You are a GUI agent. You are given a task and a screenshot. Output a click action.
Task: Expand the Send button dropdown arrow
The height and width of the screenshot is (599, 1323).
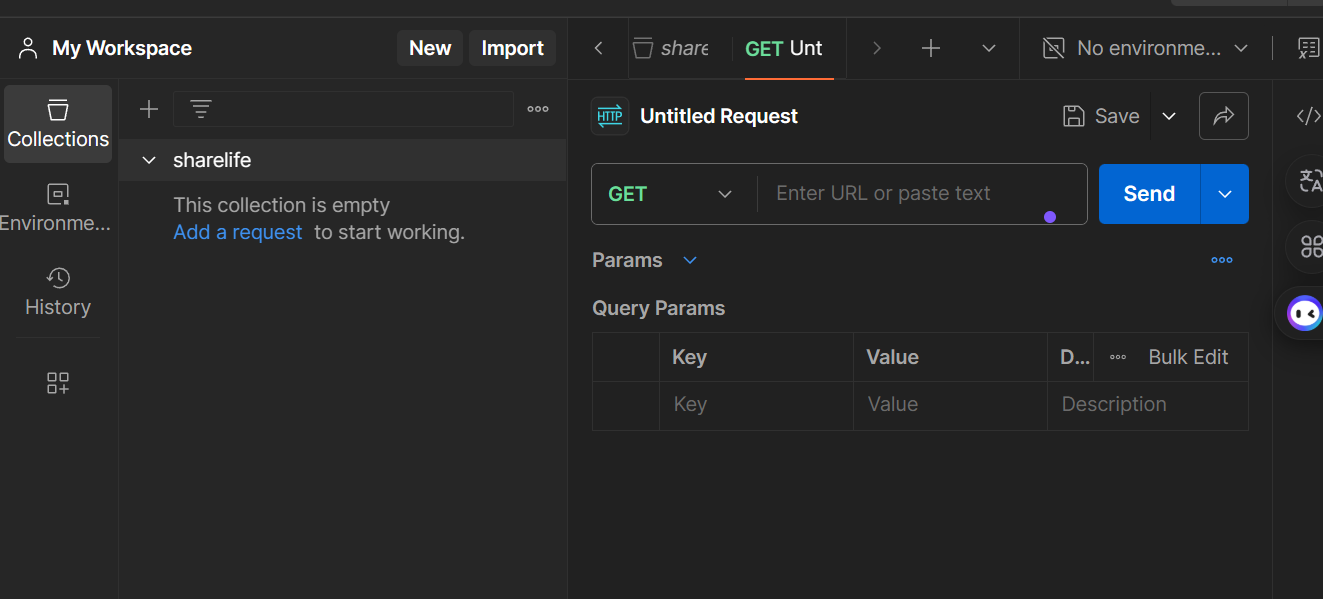pos(1225,194)
